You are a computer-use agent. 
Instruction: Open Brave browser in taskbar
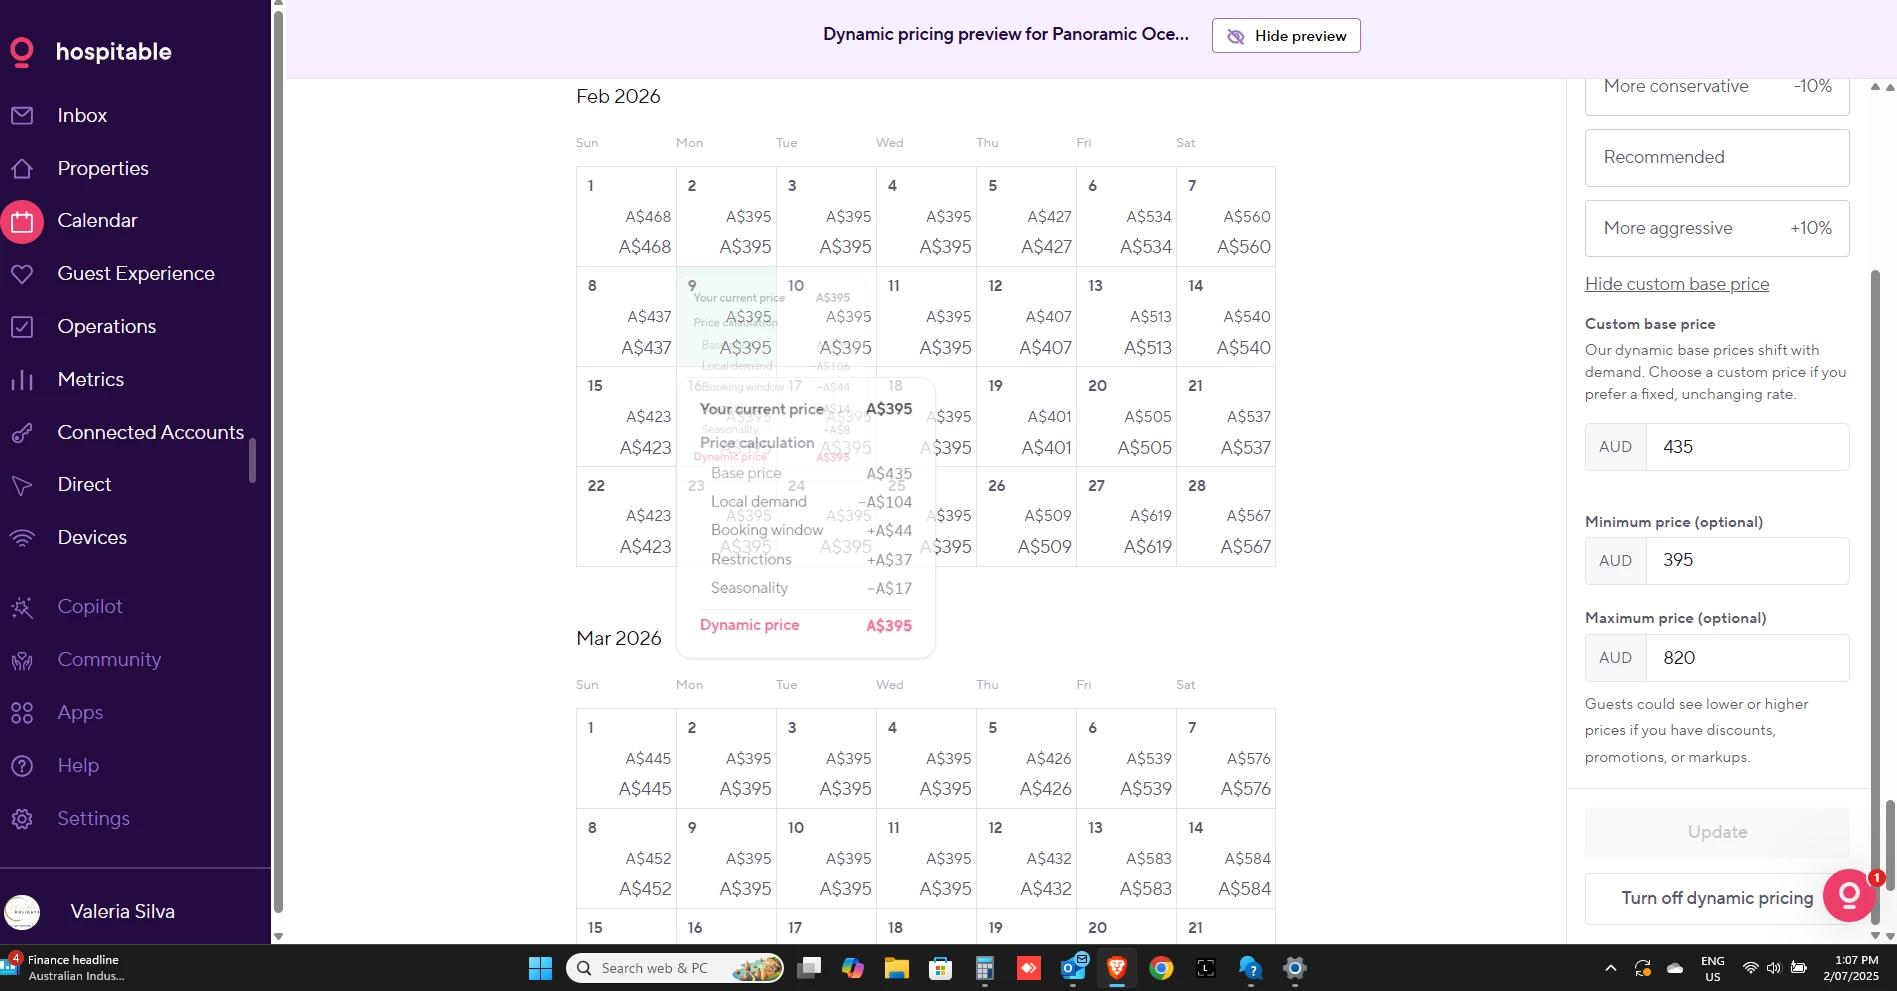coord(1117,968)
